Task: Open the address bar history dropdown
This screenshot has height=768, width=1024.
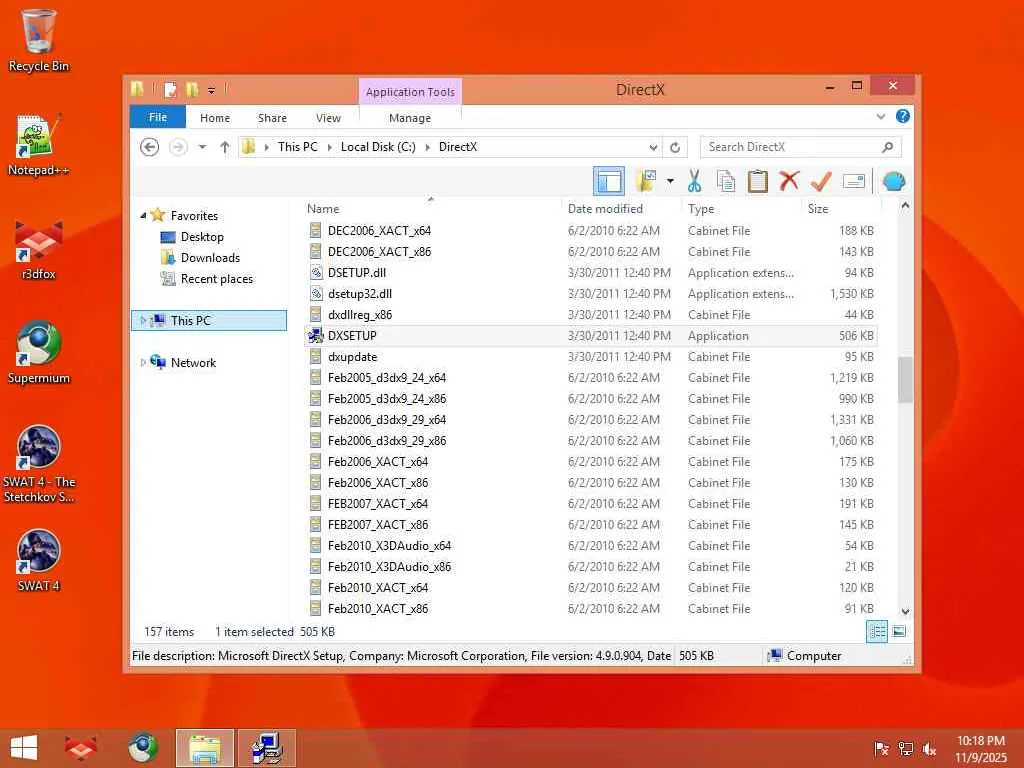Action: 653,148
